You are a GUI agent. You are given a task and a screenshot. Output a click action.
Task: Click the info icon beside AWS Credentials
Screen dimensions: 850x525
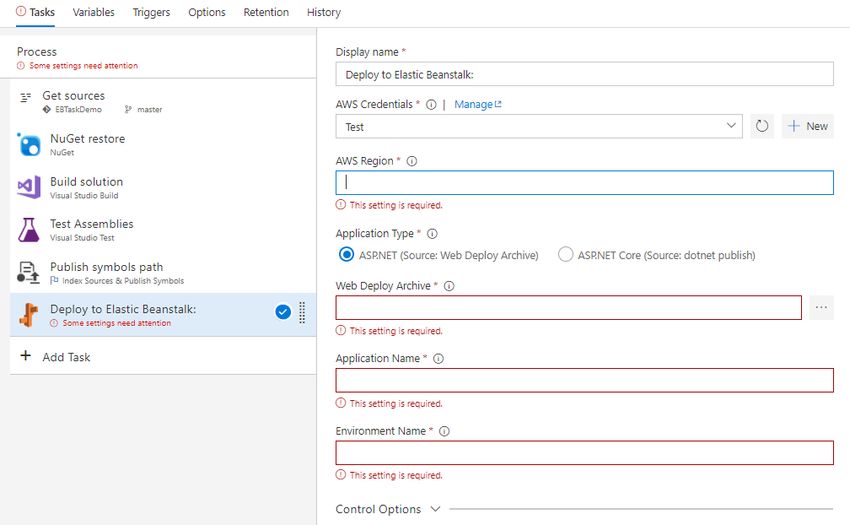[x=431, y=105]
